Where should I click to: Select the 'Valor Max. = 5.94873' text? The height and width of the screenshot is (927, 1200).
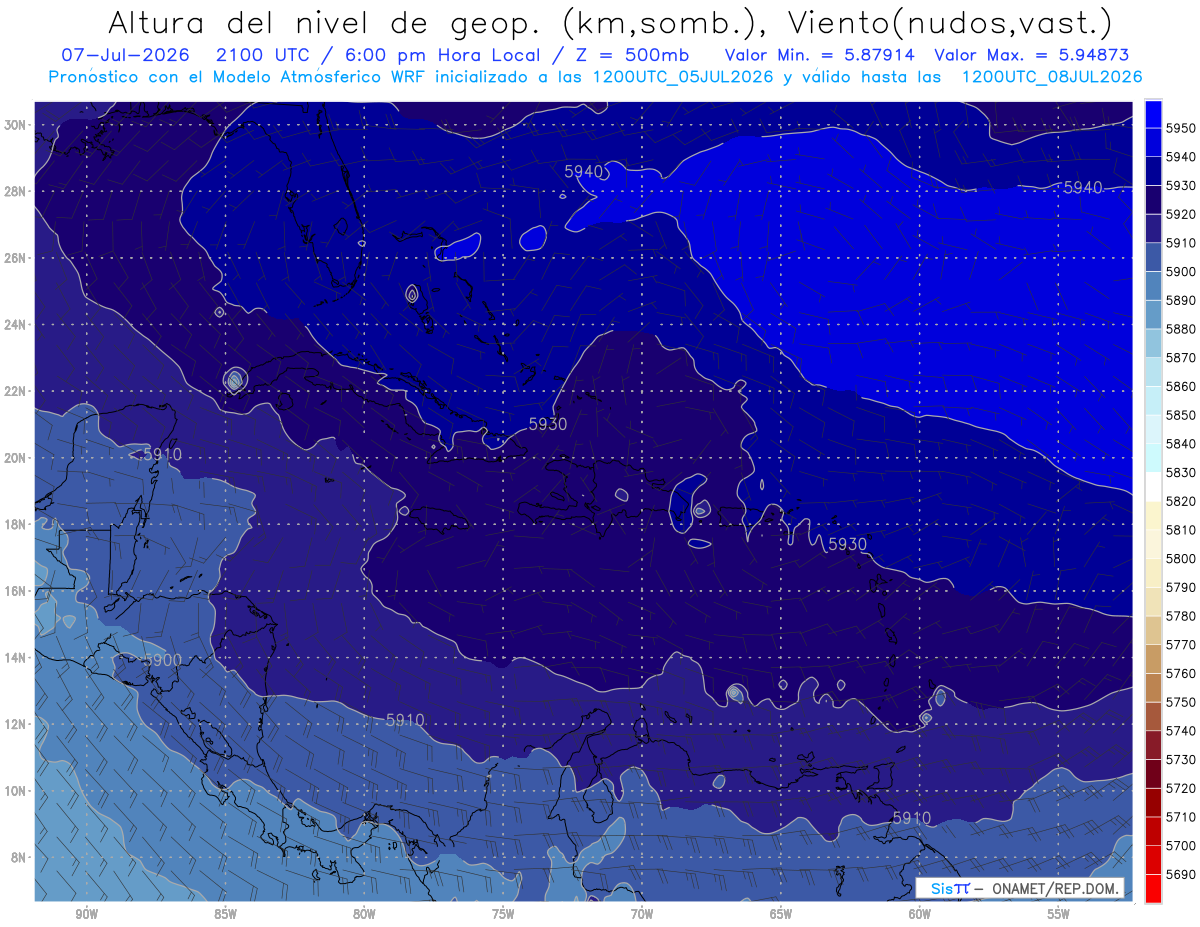click(x=1032, y=54)
